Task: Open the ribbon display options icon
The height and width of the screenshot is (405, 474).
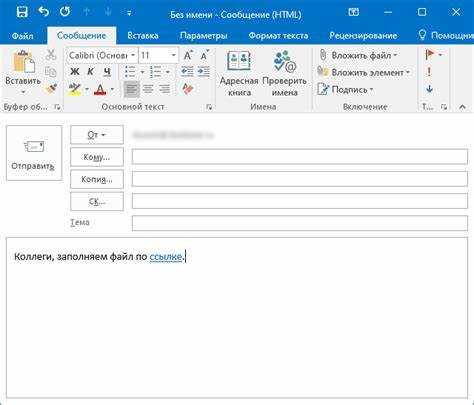Action: 354,12
